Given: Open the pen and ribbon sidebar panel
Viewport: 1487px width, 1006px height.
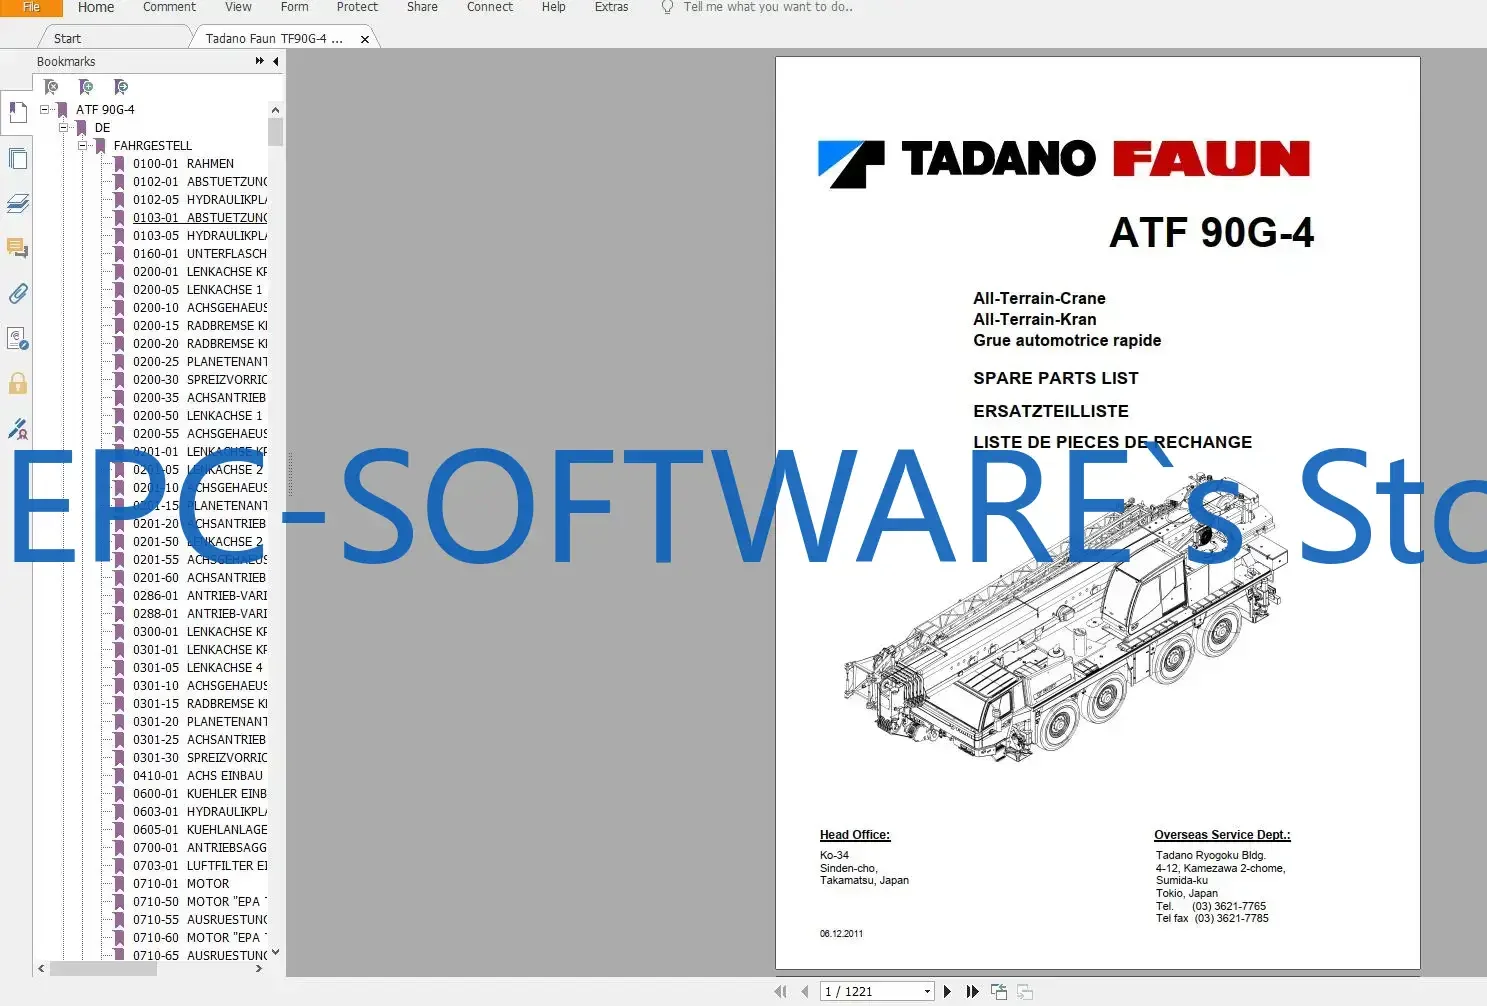Looking at the screenshot, I should pyautogui.click(x=17, y=429).
